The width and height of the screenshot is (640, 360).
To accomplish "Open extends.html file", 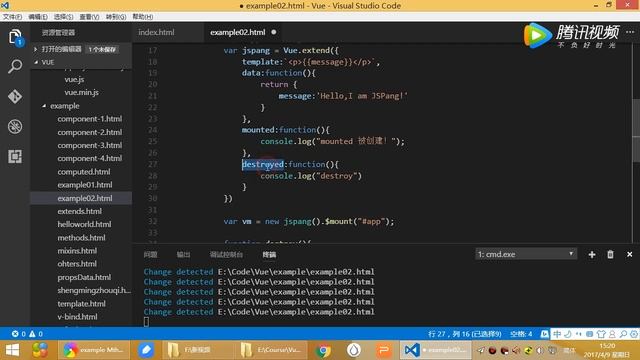I will click(x=80, y=211).
